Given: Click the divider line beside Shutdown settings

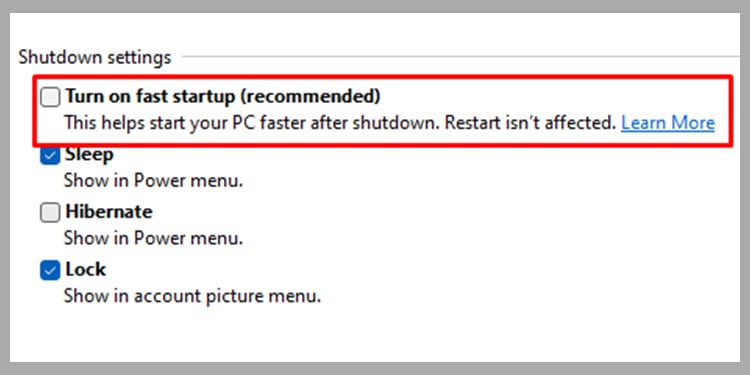Looking at the screenshot, I should pos(461,56).
